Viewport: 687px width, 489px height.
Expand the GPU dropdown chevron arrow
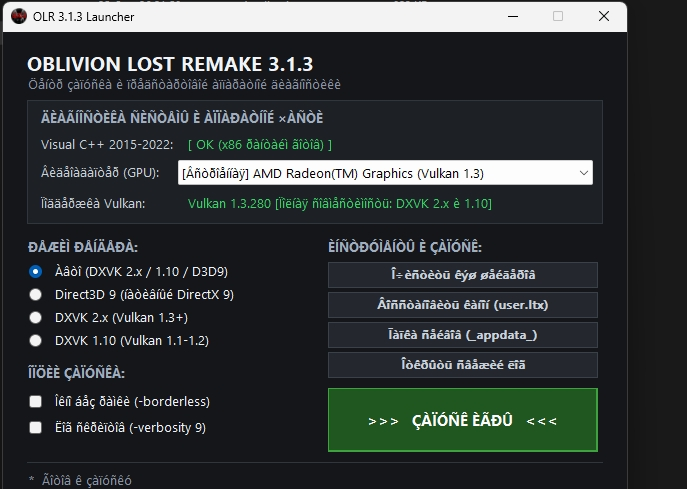[x=584, y=173]
